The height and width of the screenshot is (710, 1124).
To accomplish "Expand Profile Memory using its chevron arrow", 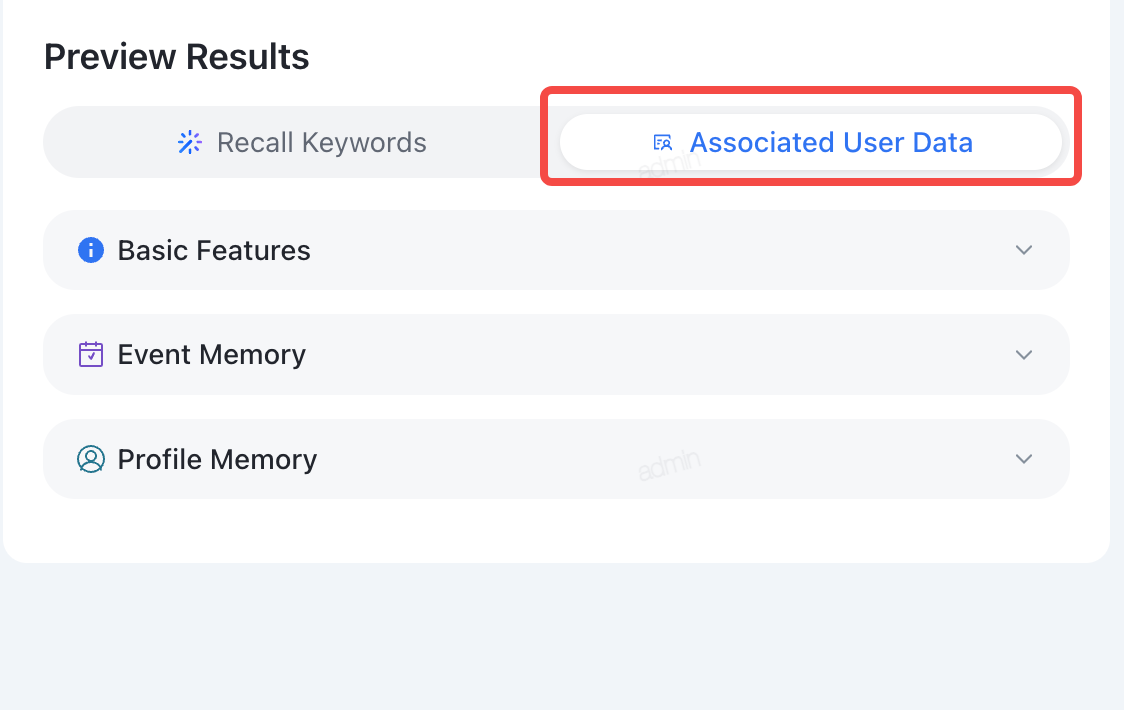I will 1024,459.
